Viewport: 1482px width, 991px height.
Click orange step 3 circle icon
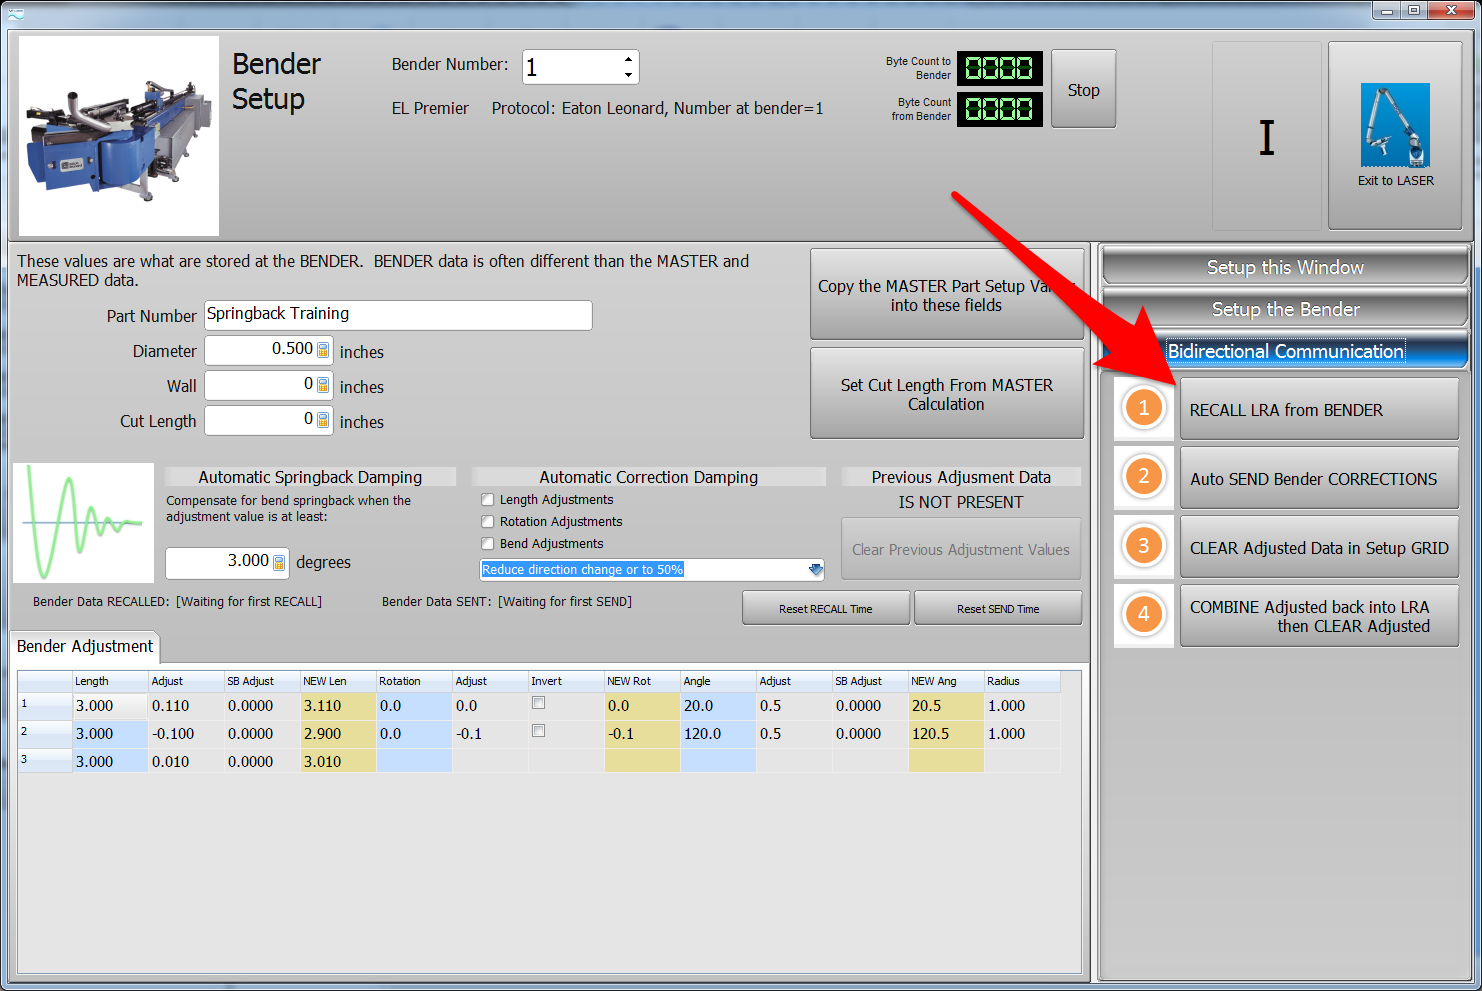(x=1143, y=546)
